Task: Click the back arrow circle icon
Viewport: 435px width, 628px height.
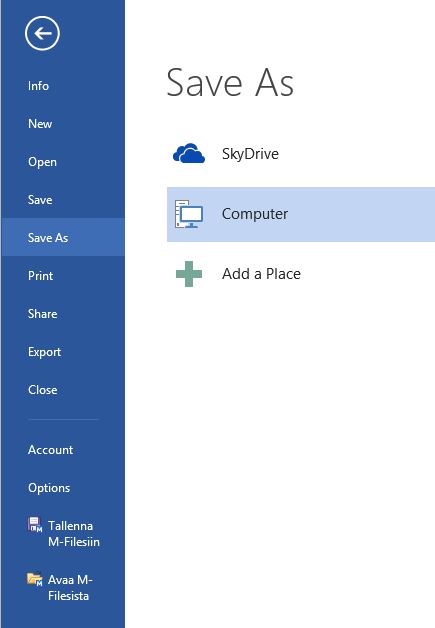Action: 42,33
